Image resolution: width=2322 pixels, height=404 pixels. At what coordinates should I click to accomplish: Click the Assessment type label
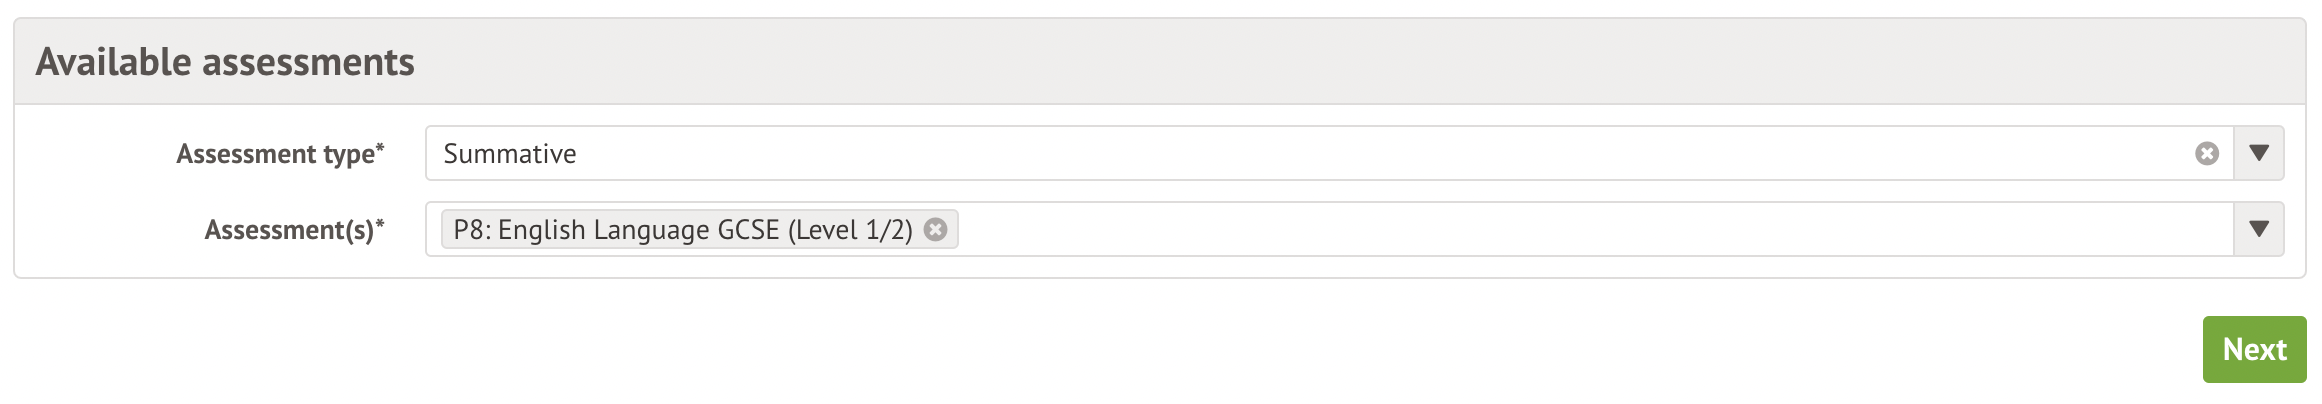click(x=275, y=154)
